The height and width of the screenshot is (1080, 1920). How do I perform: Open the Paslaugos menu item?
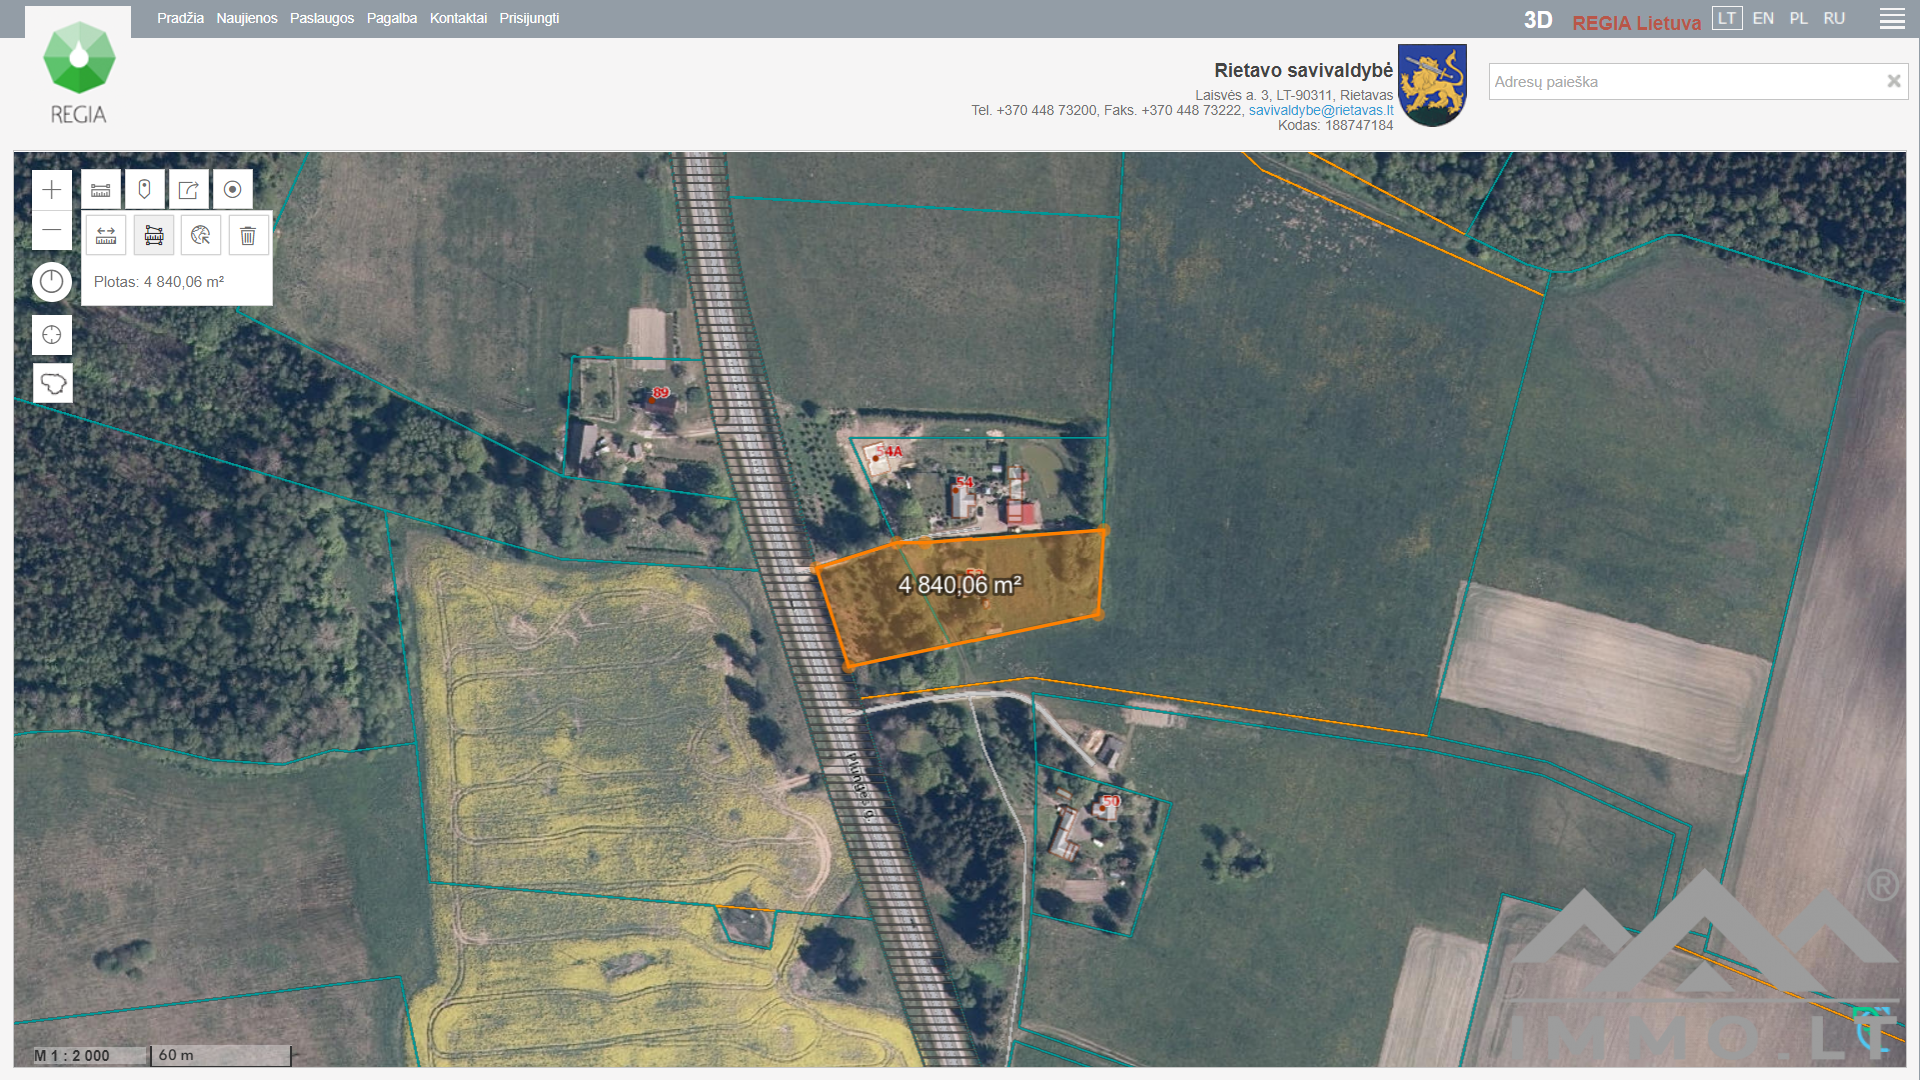[322, 18]
